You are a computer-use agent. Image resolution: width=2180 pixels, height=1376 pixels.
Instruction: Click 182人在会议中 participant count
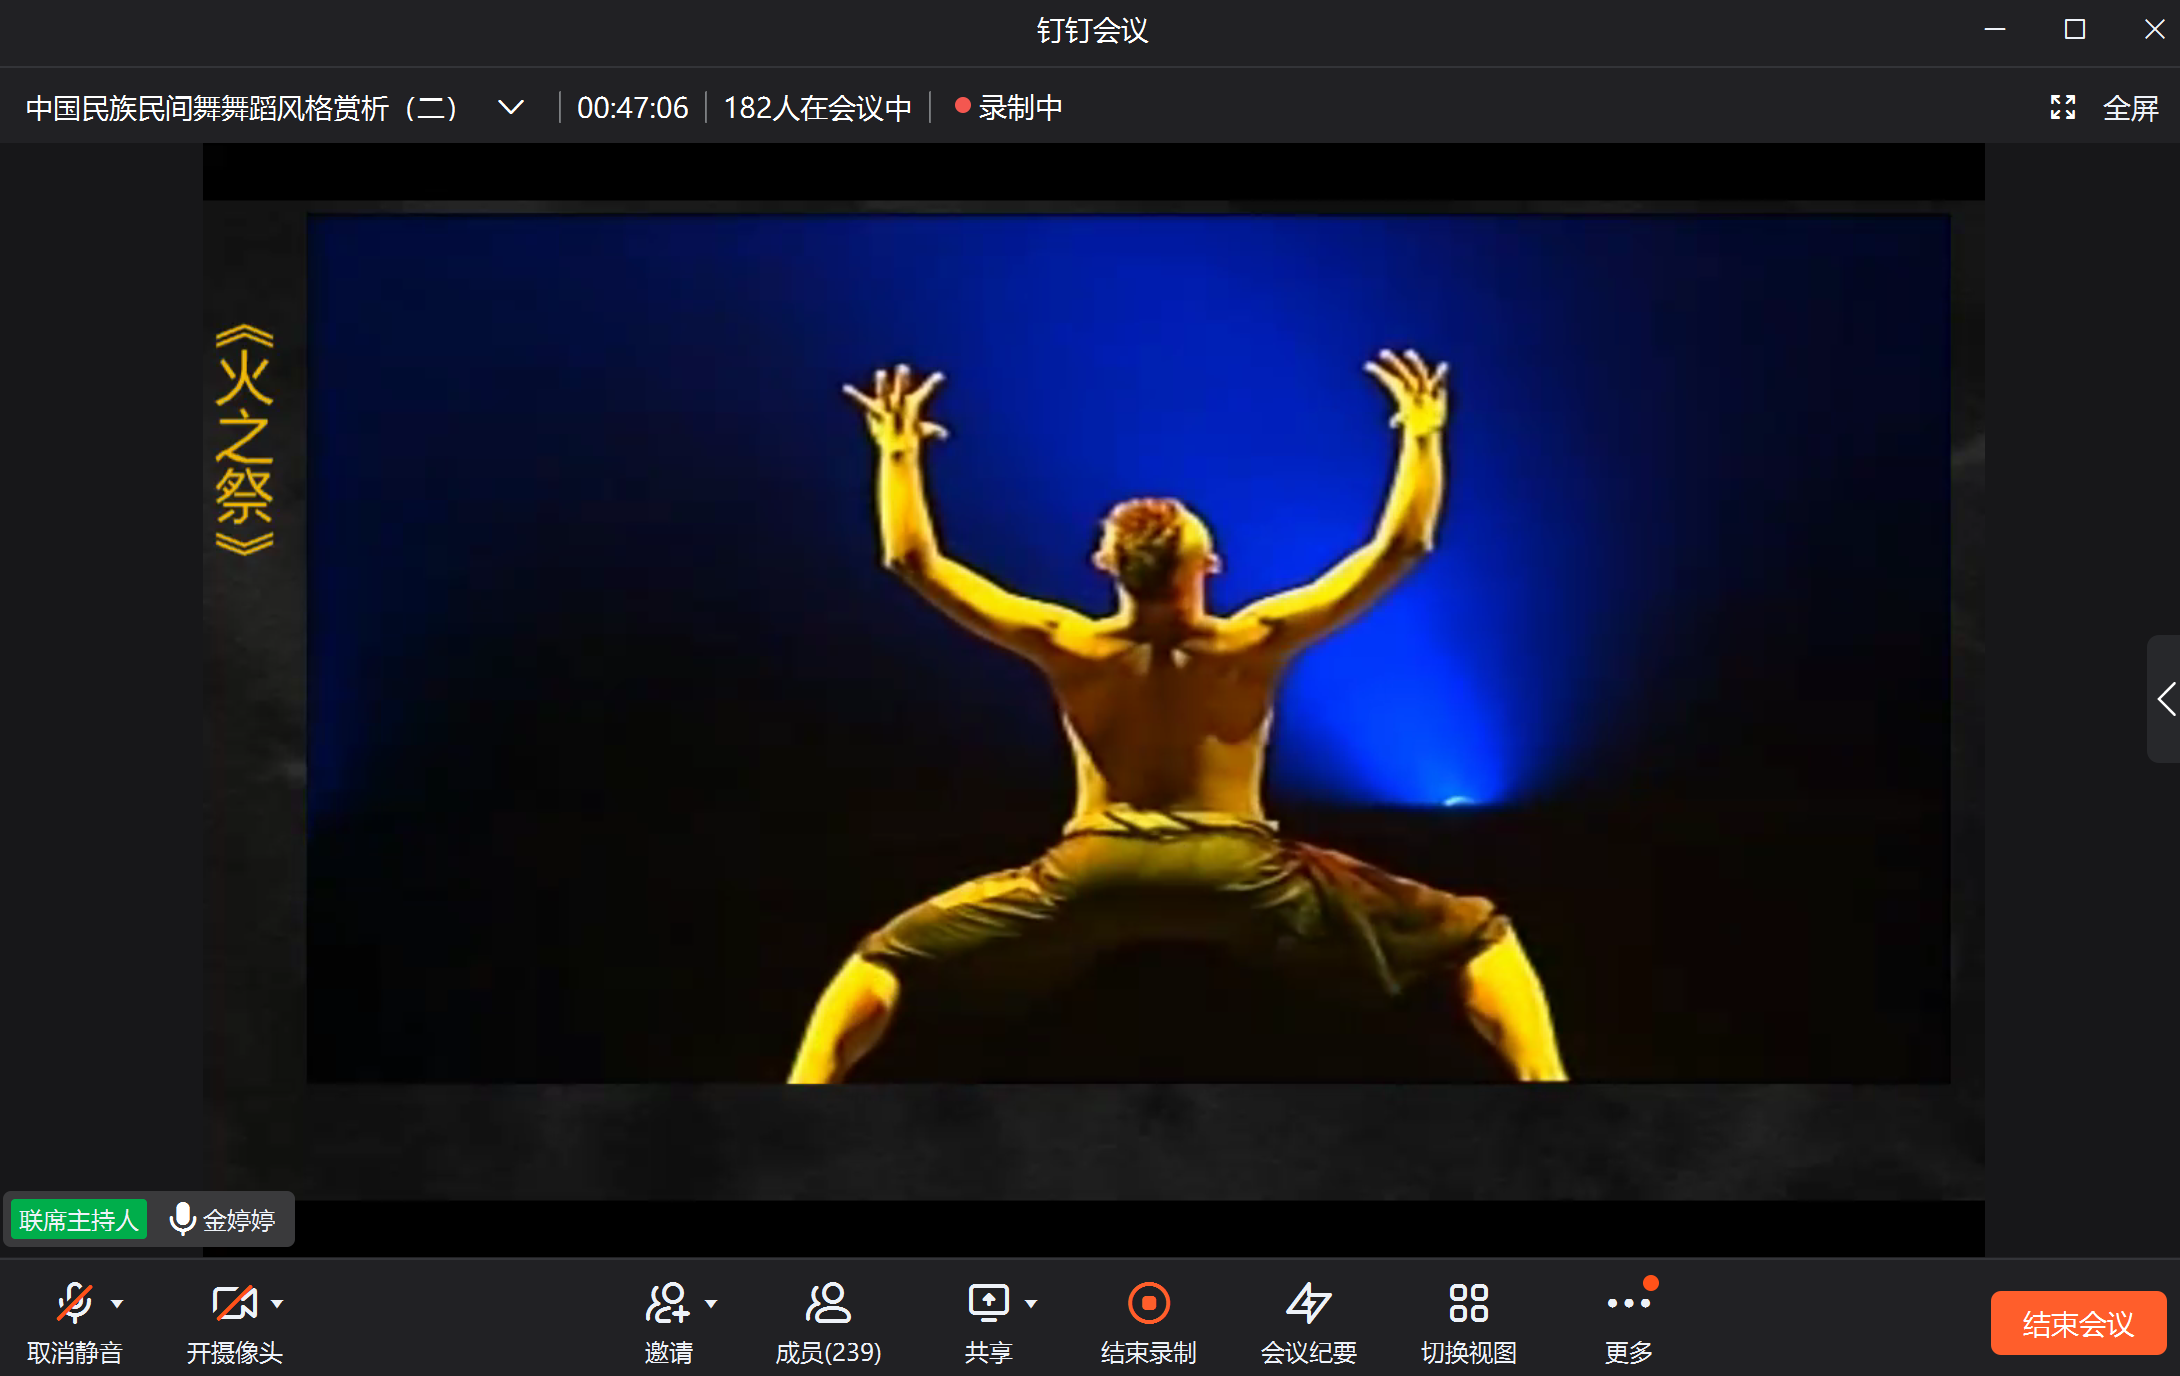[x=817, y=107]
